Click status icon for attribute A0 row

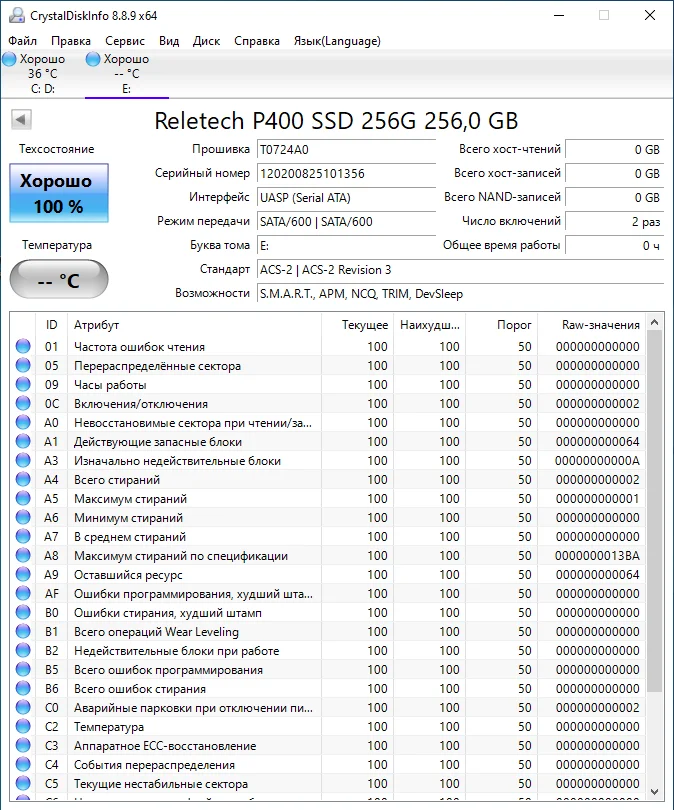23,423
